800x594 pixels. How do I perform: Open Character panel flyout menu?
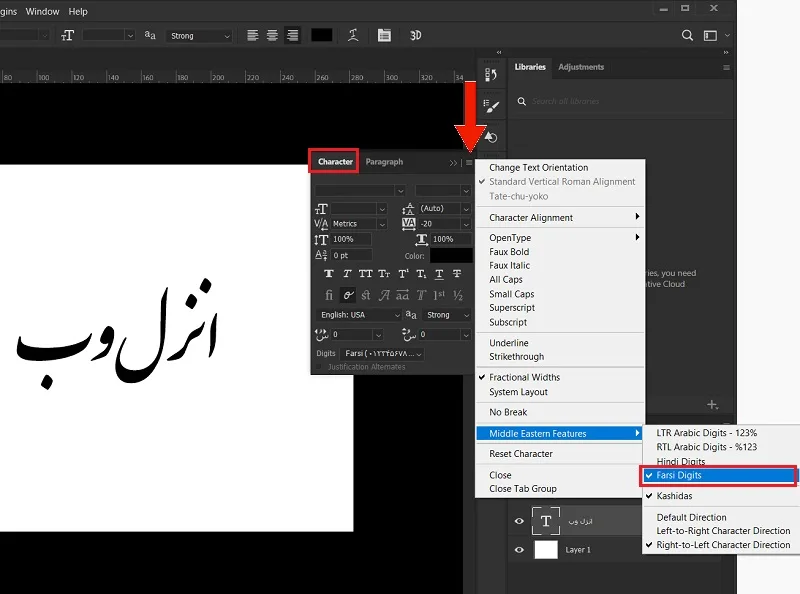click(x=469, y=163)
